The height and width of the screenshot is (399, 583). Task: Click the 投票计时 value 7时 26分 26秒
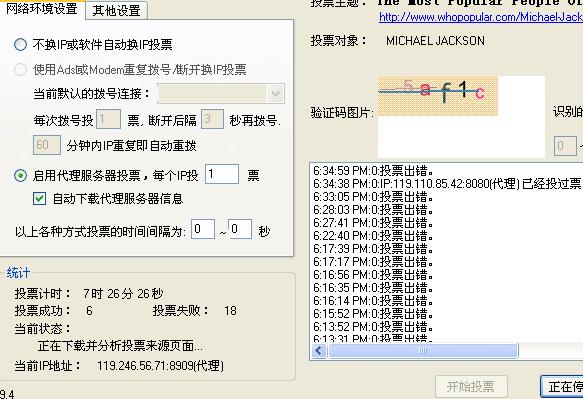point(123,294)
